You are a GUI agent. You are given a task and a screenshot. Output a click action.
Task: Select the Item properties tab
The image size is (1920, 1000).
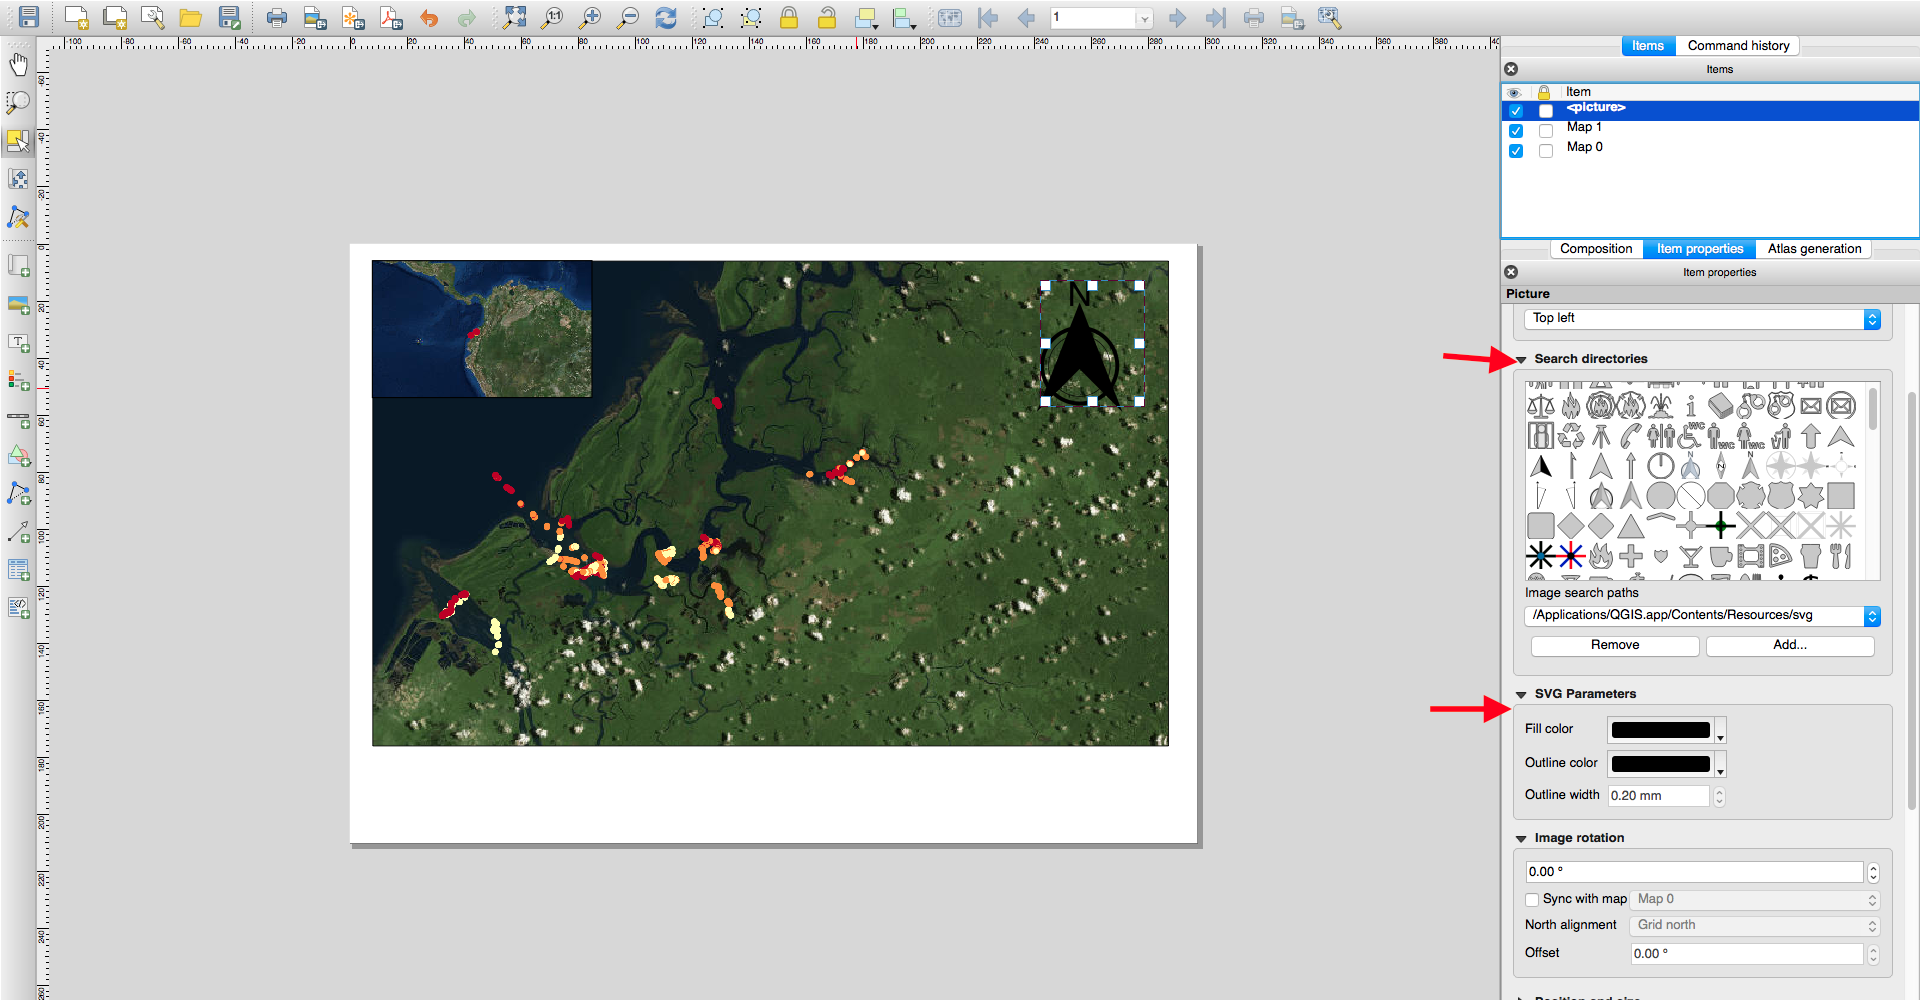coord(1699,249)
